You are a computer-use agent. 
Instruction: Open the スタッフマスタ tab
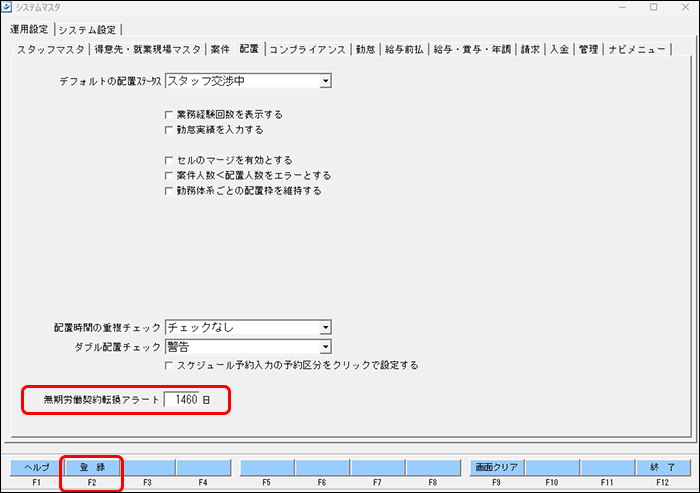[x=50, y=49]
